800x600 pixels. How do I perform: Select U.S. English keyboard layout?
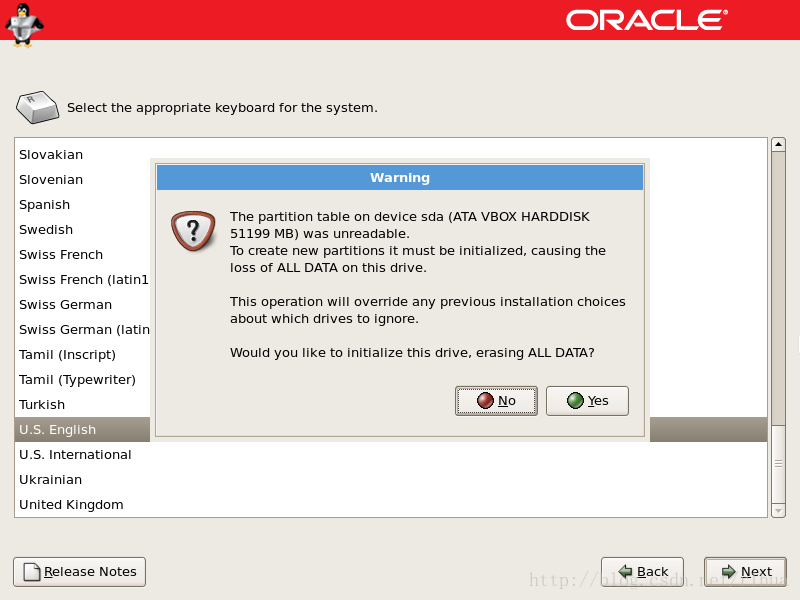[83, 430]
